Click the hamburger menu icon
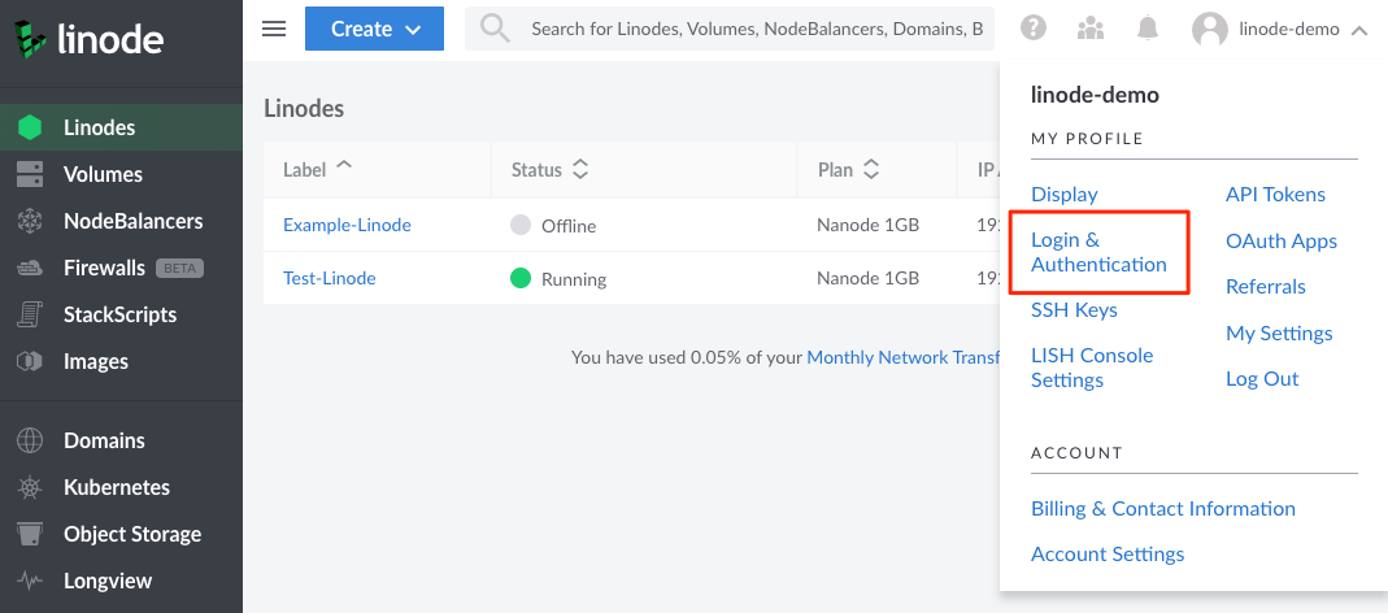Screen dimensions: 1388x613 click(x=273, y=29)
